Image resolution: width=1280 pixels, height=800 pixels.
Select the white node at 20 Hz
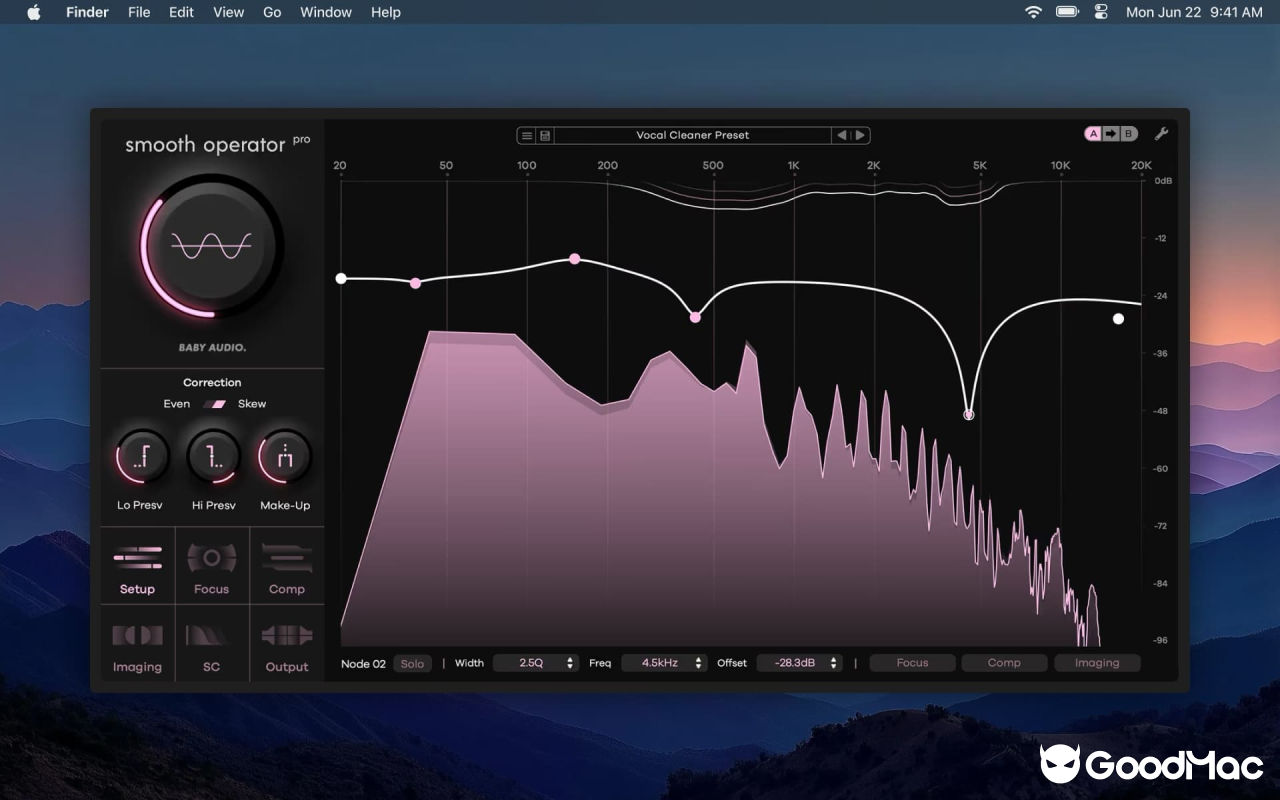point(341,278)
